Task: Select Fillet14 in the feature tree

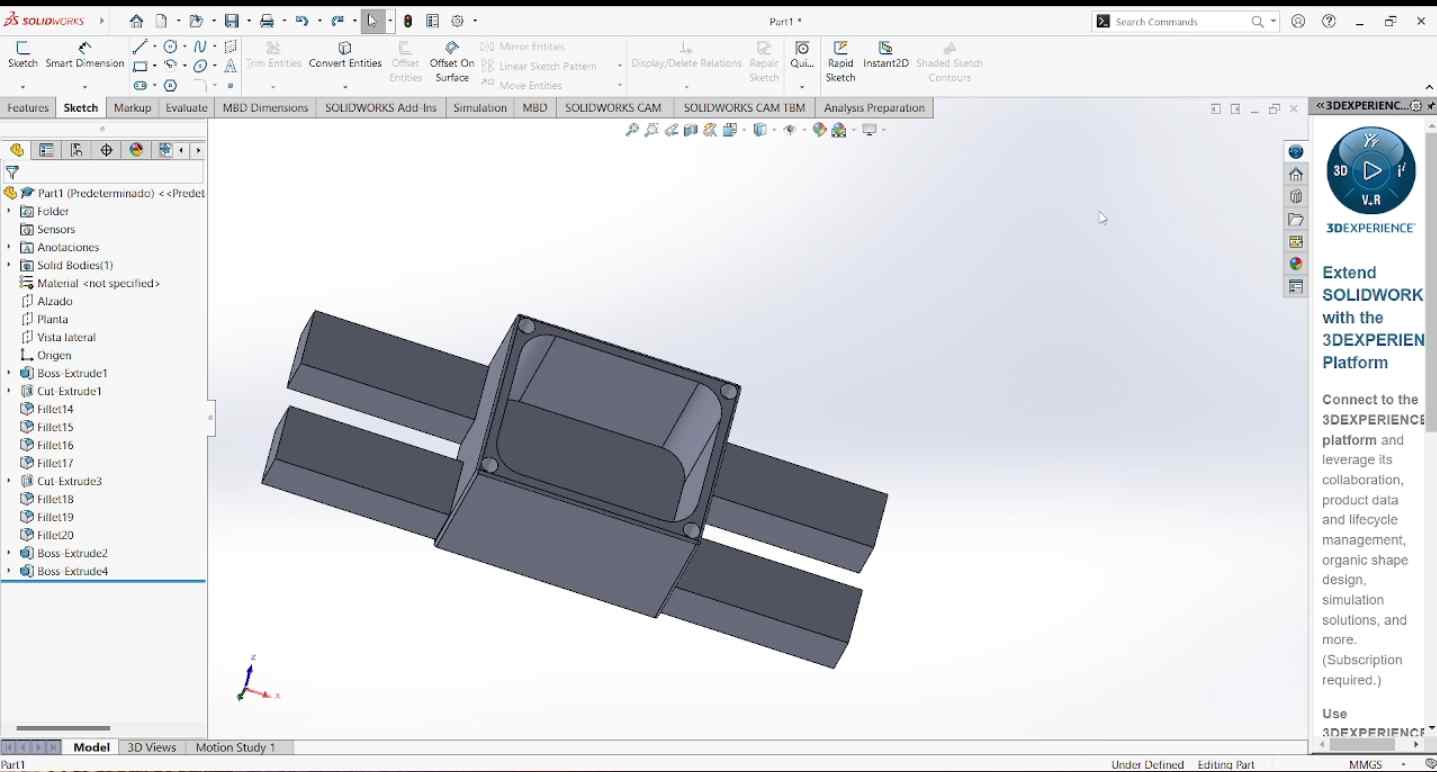Action: (x=55, y=409)
